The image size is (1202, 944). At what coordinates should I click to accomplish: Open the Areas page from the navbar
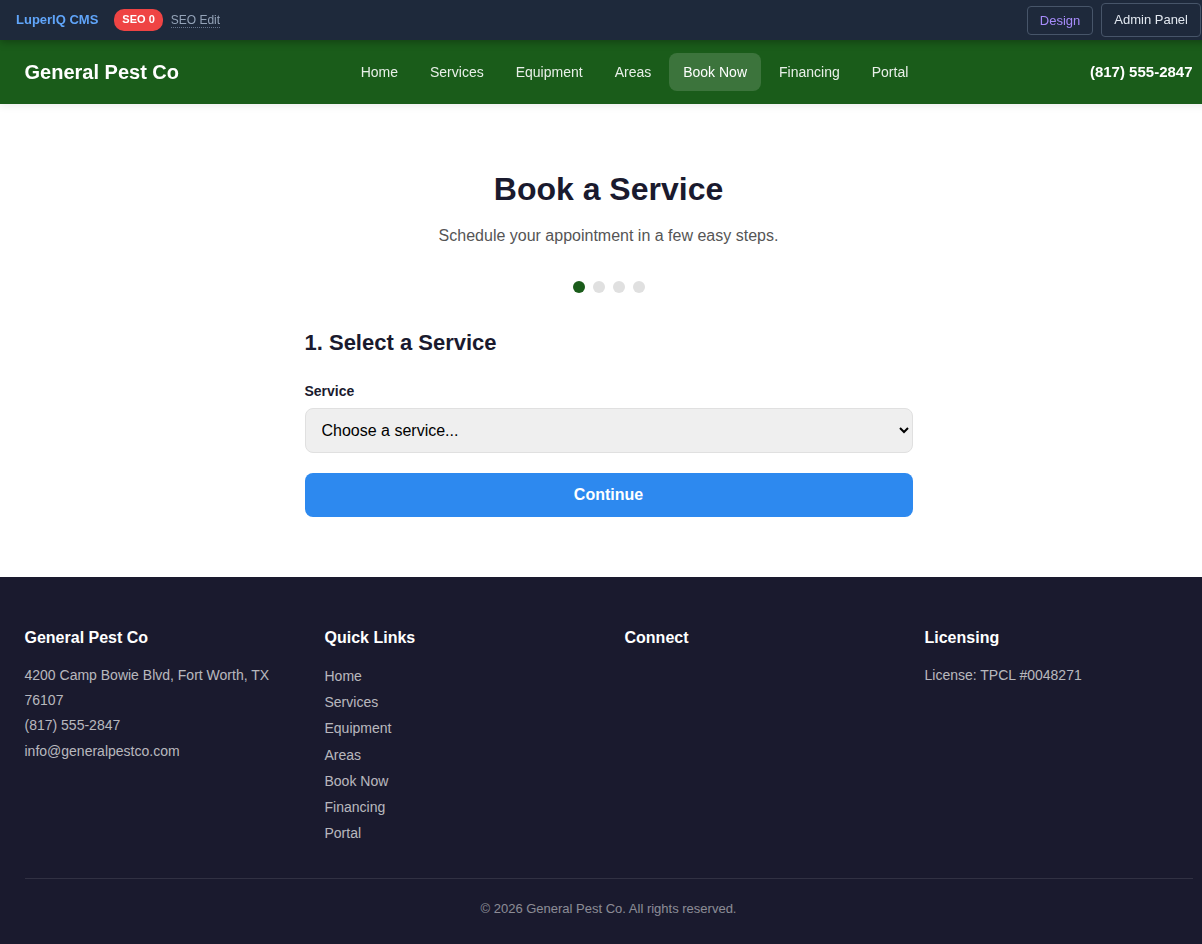[632, 71]
